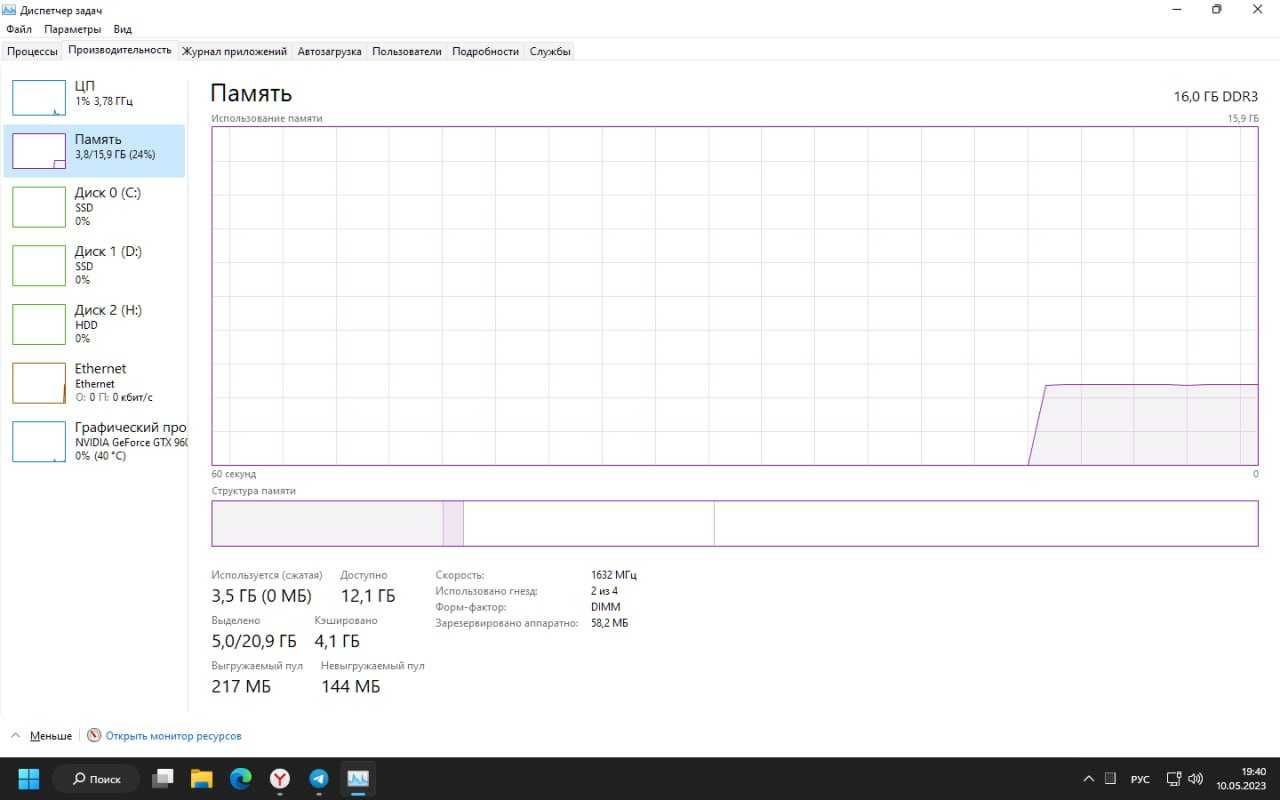Switch to the Производительность tab
Viewport: 1280px width, 800px height.
pos(120,50)
